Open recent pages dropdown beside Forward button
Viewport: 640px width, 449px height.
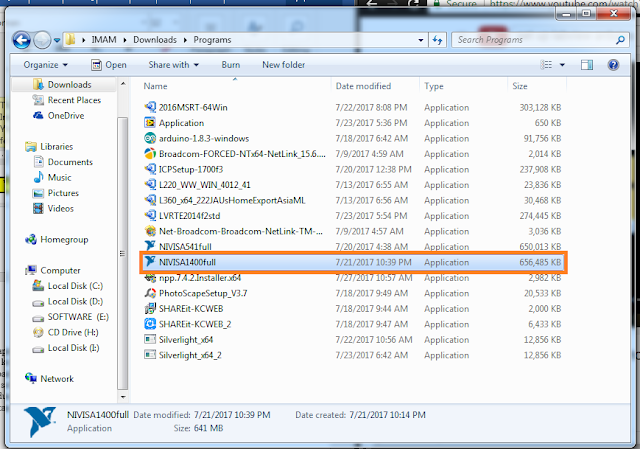tap(57, 40)
